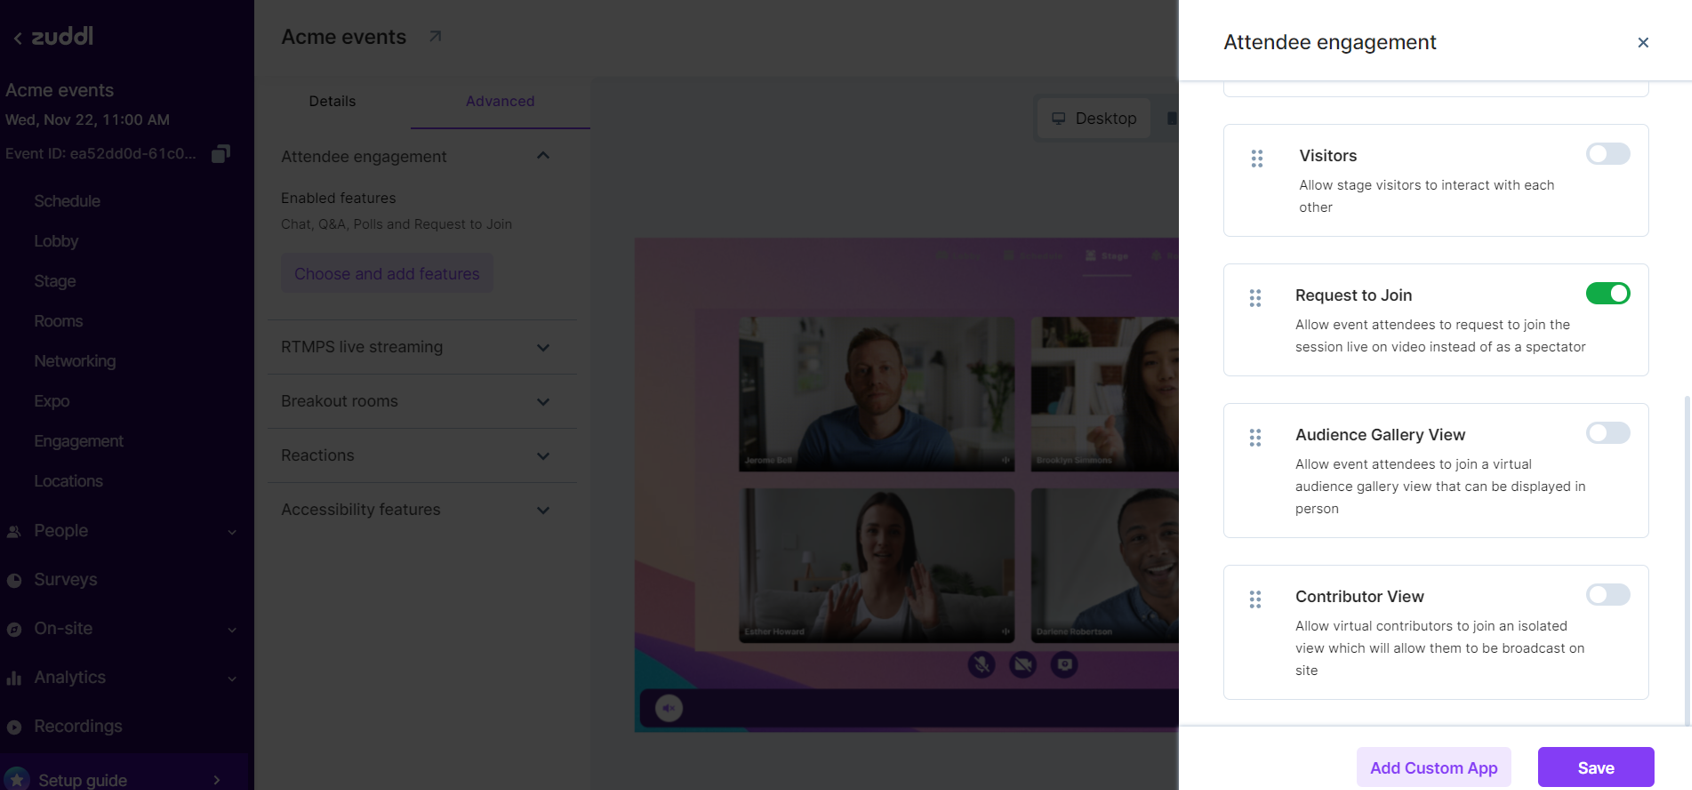Select the Advanced tab

[x=500, y=101]
